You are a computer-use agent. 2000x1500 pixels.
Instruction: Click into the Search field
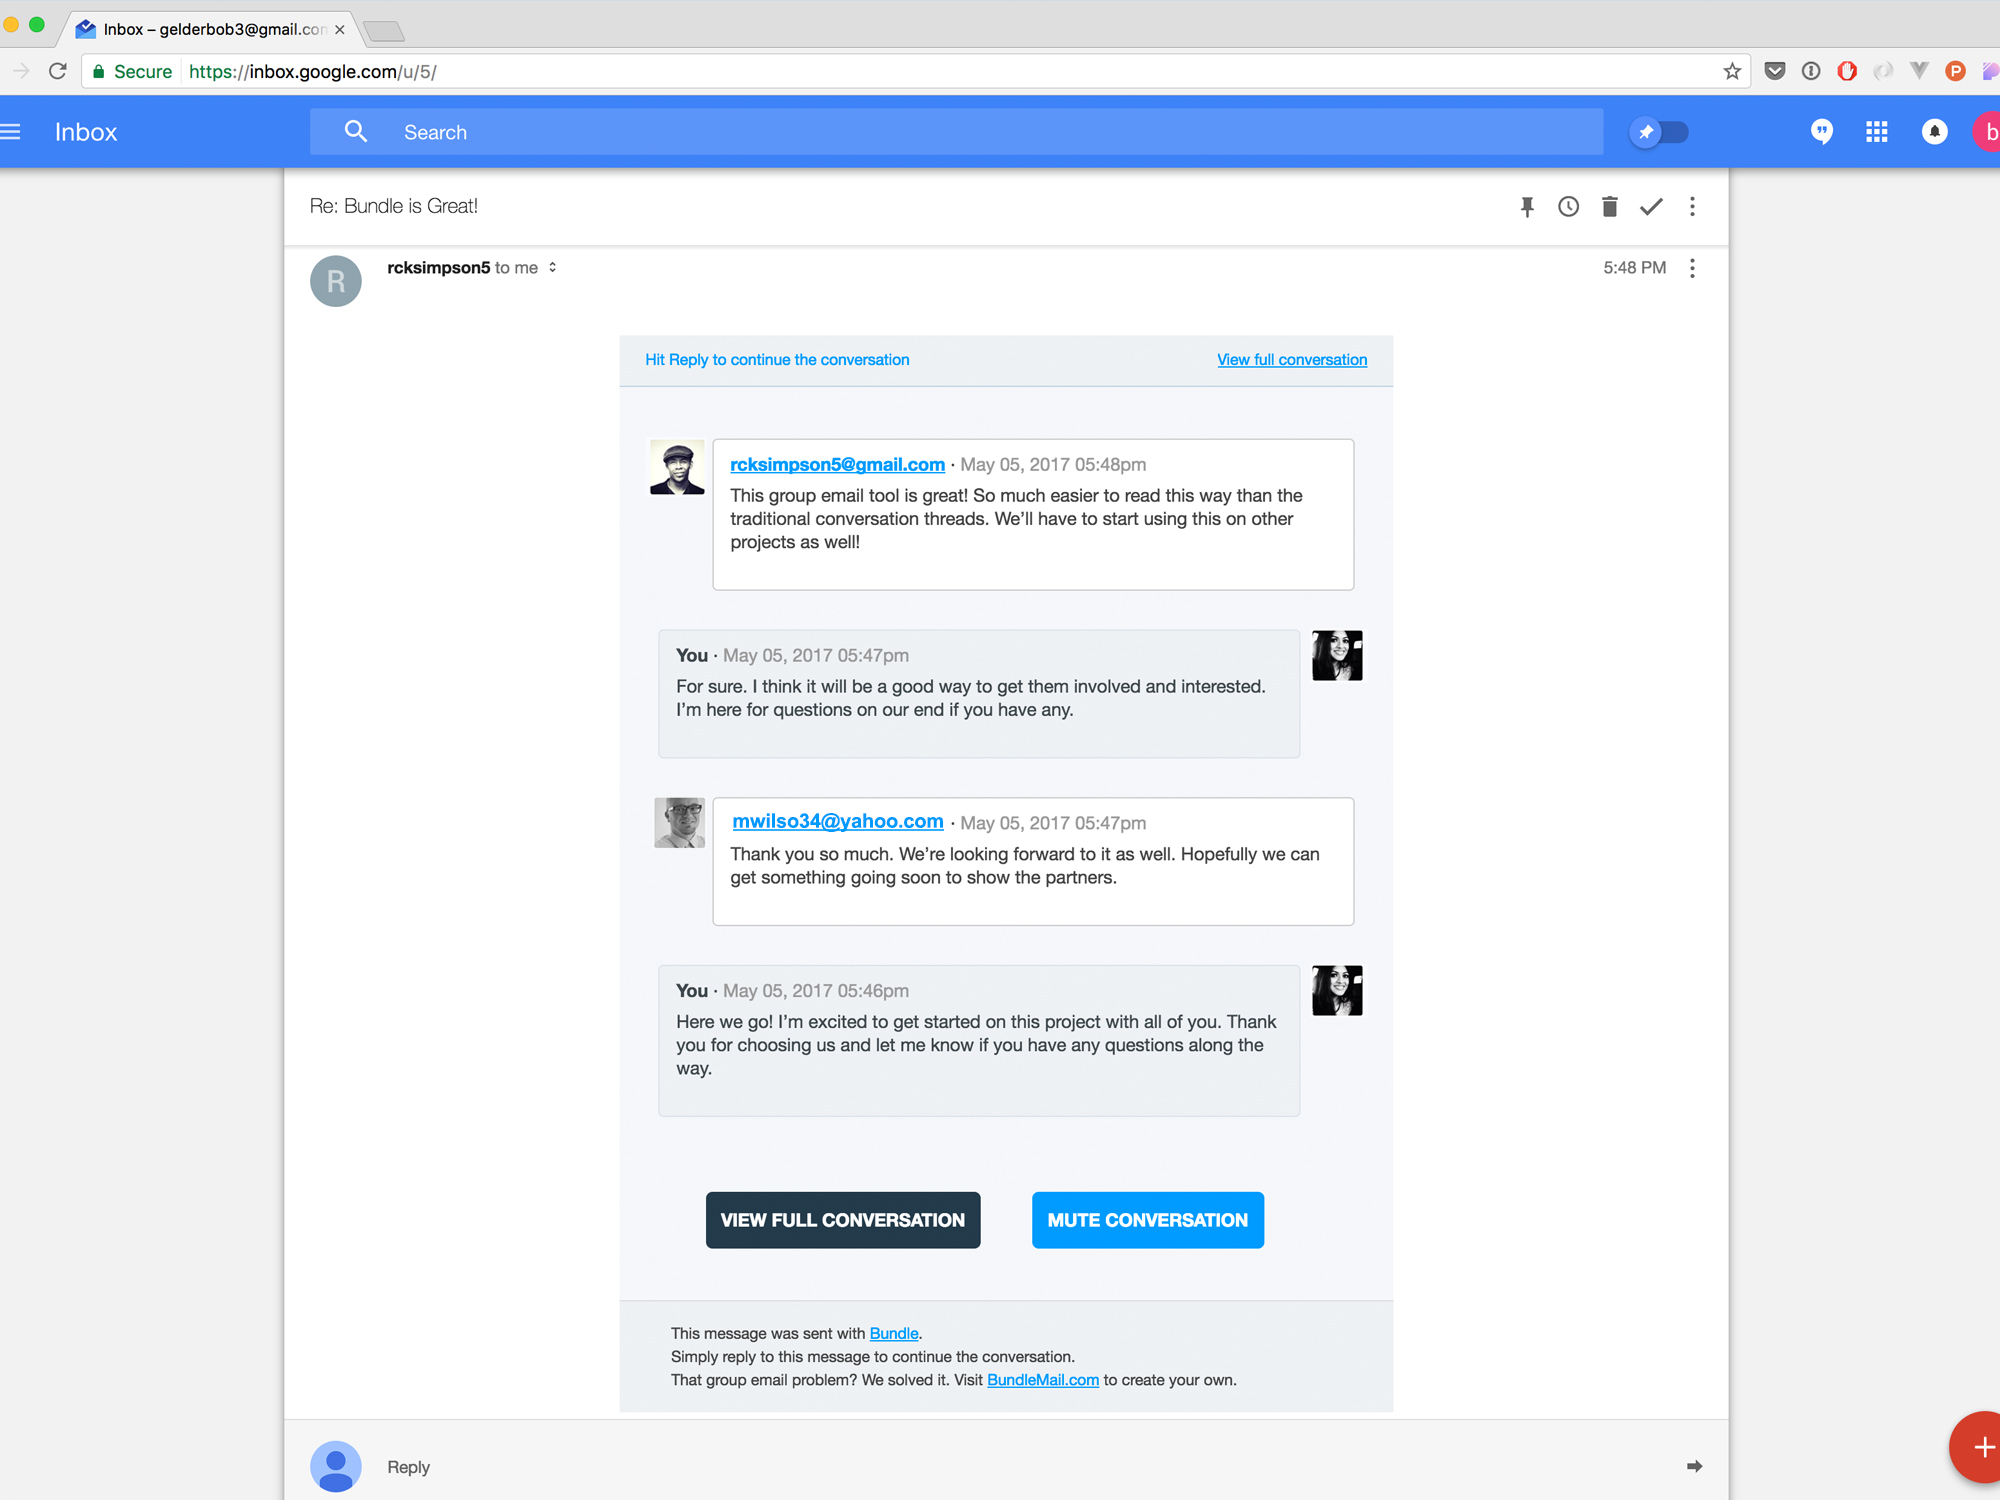click(956, 132)
